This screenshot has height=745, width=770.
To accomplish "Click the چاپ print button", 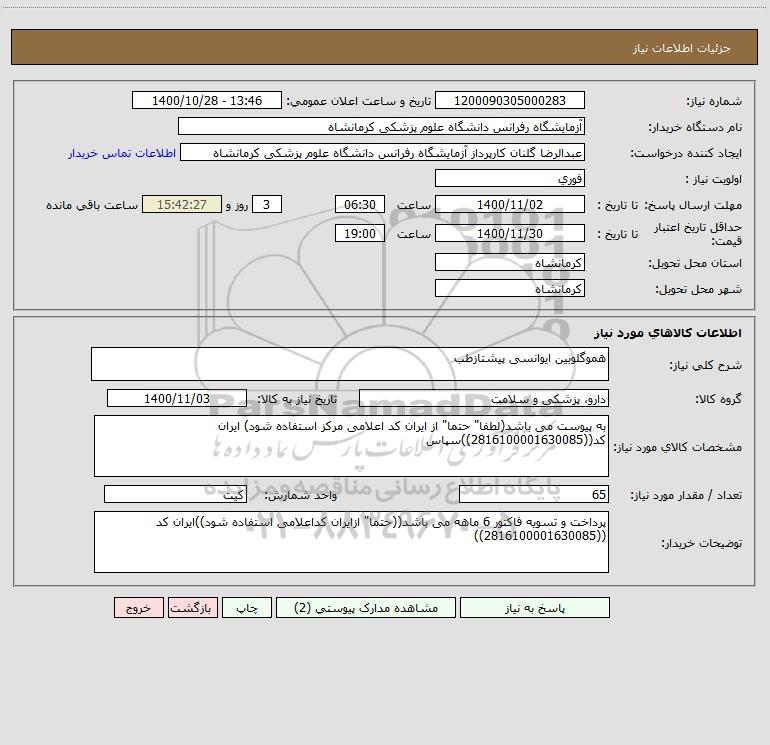I will pos(247,608).
